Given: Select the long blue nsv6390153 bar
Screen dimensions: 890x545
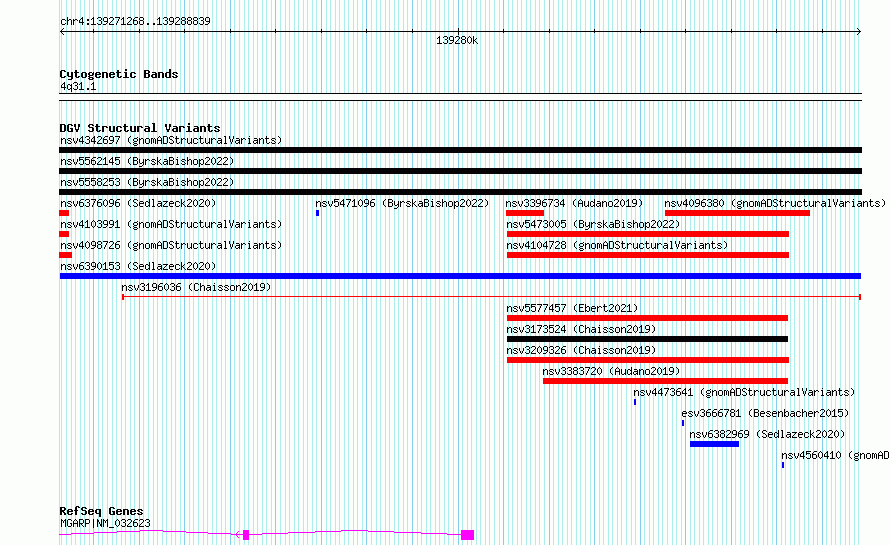Looking at the screenshot, I should tap(460, 276).
